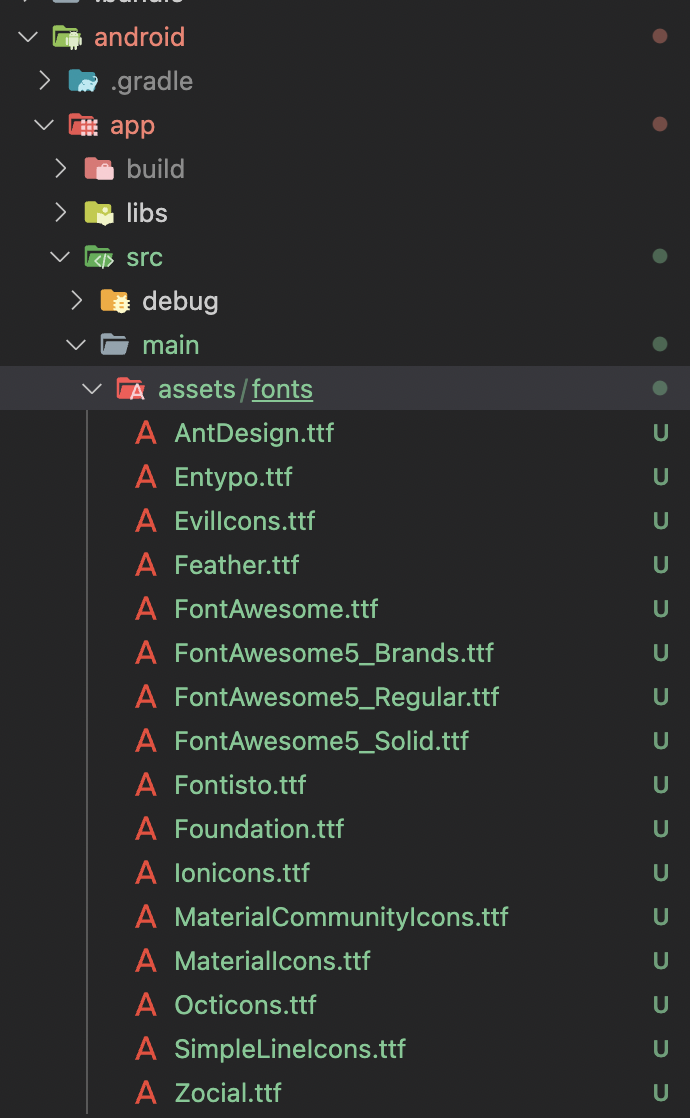Click the src folder icon

[x=99, y=257]
